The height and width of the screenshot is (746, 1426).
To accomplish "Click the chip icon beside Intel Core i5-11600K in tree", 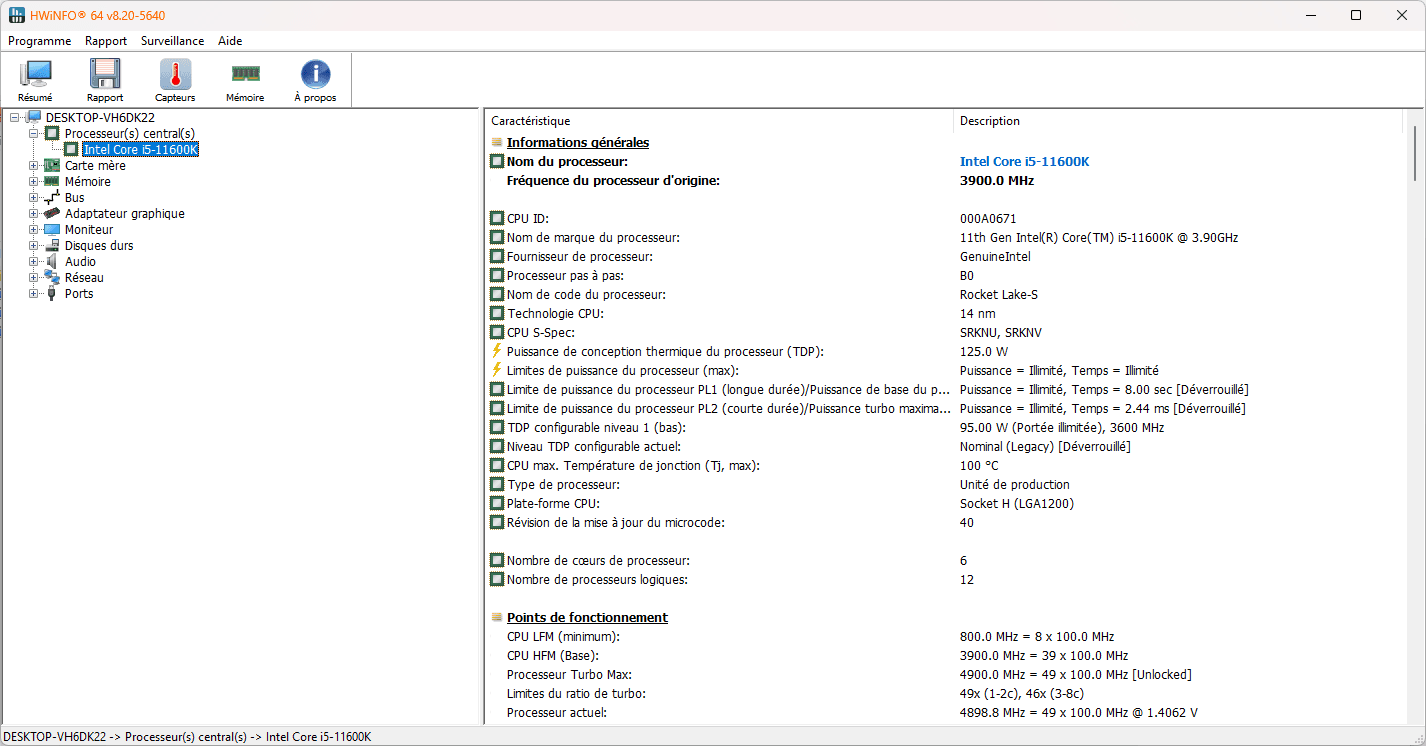I will [x=71, y=150].
